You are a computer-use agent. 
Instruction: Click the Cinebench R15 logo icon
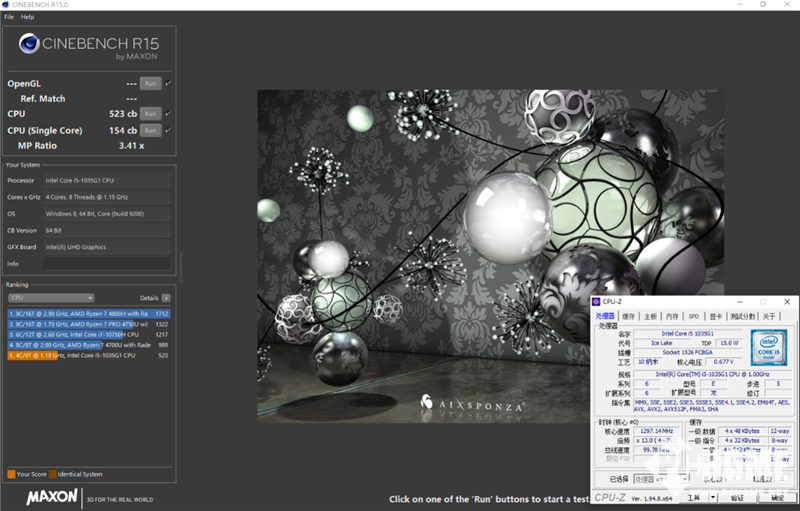(29, 44)
